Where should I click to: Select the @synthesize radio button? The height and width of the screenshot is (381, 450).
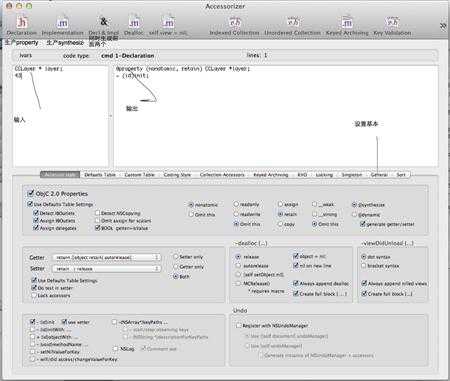(x=354, y=205)
